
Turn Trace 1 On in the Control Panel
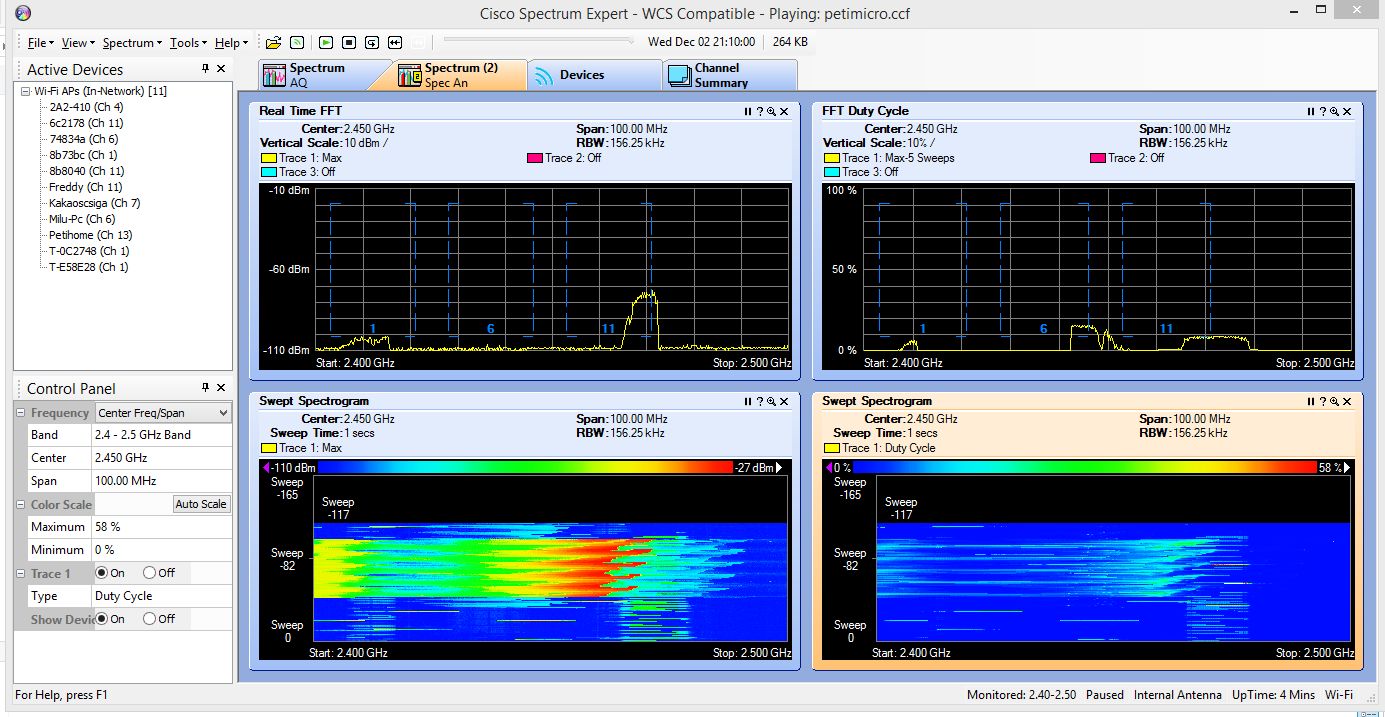click(x=101, y=573)
